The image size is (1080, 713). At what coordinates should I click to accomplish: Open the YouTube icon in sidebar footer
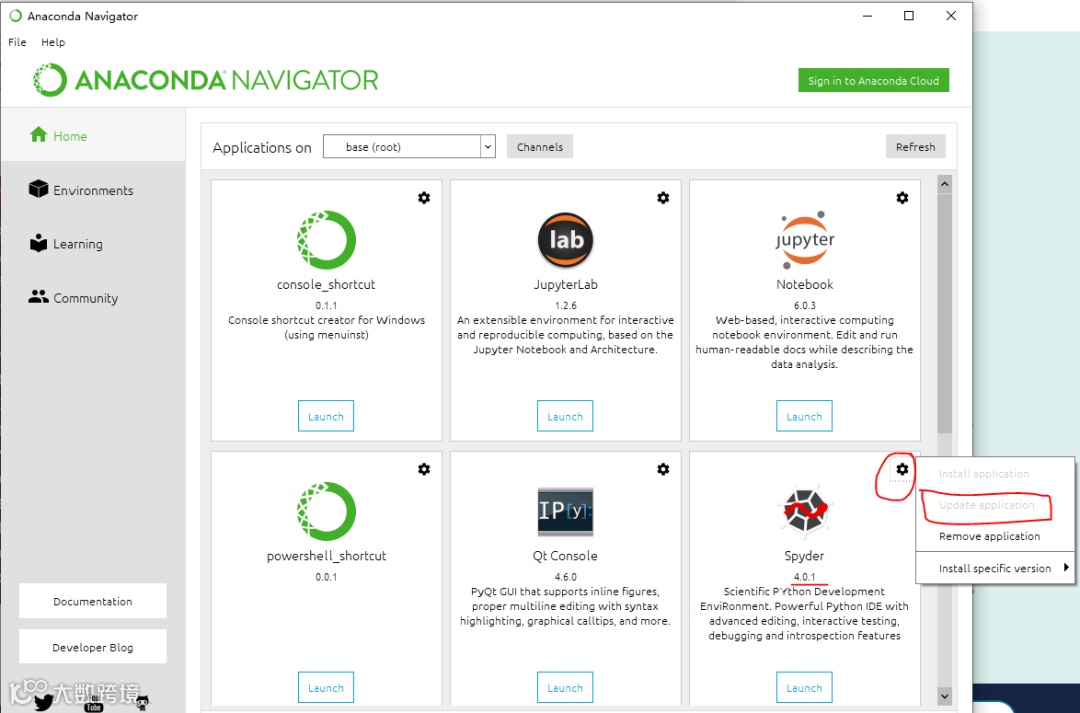(x=93, y=703)
